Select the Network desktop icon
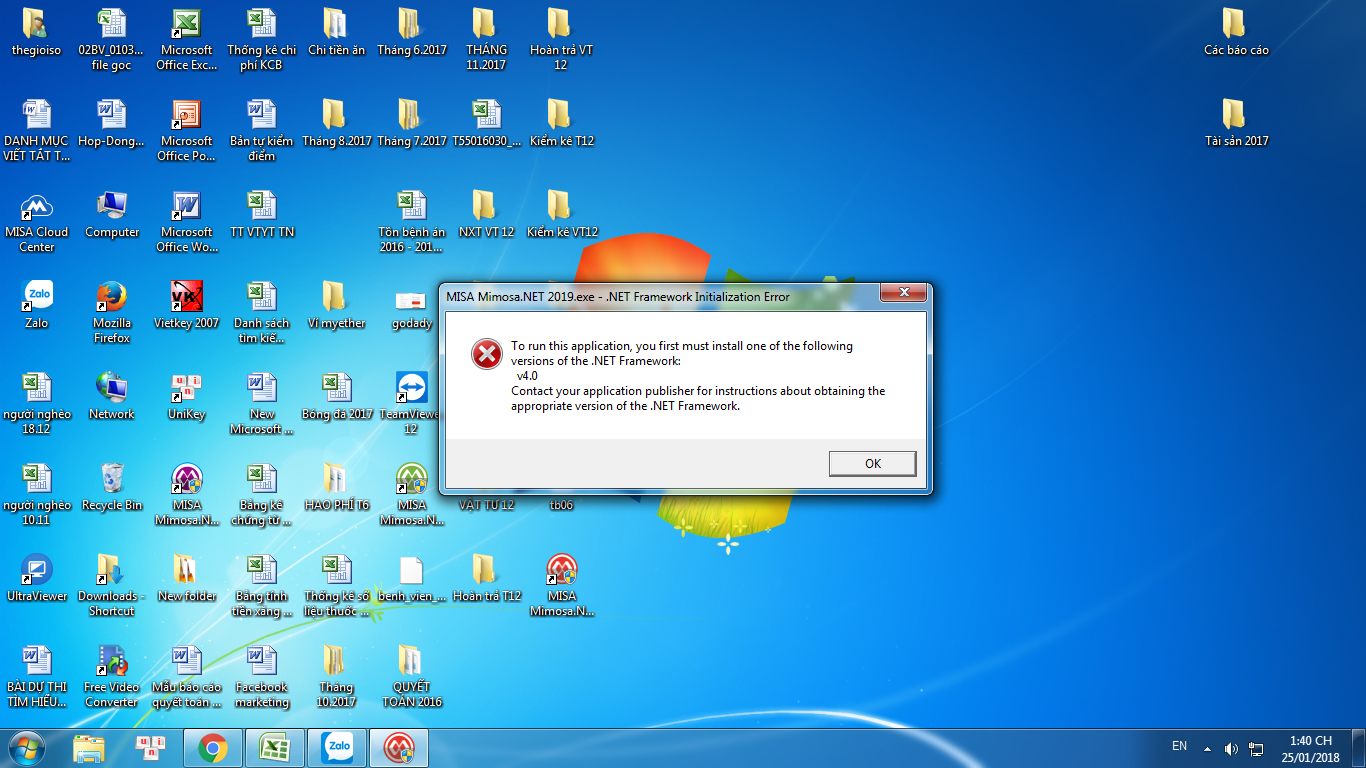Viewport: 1366px width, 768px height. 112,397
